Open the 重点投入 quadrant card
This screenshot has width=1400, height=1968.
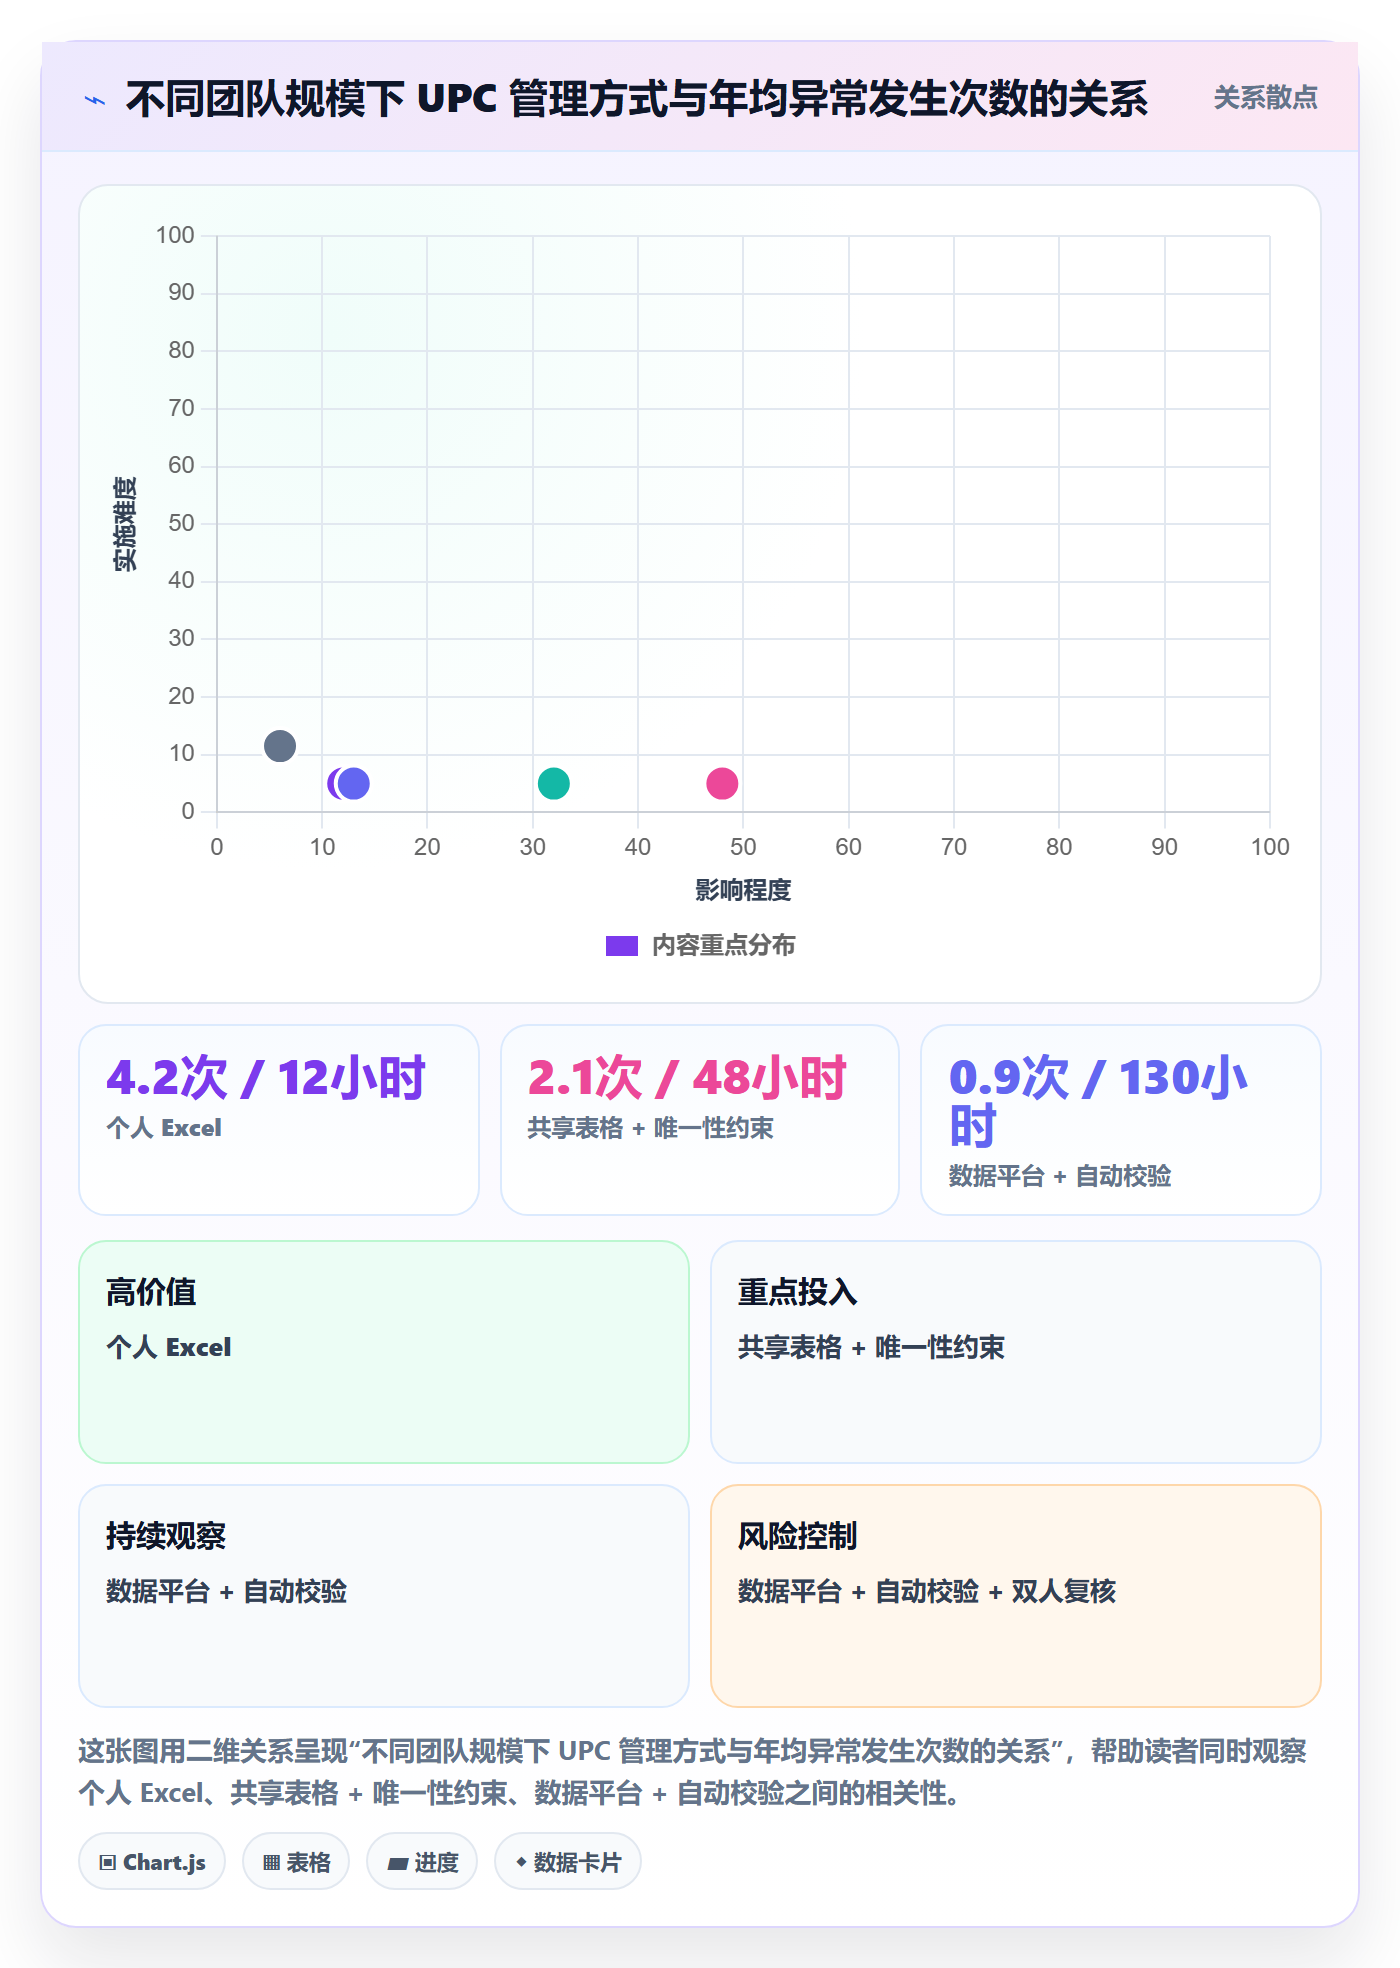pyautogui.click(x=1016, y=1352)
